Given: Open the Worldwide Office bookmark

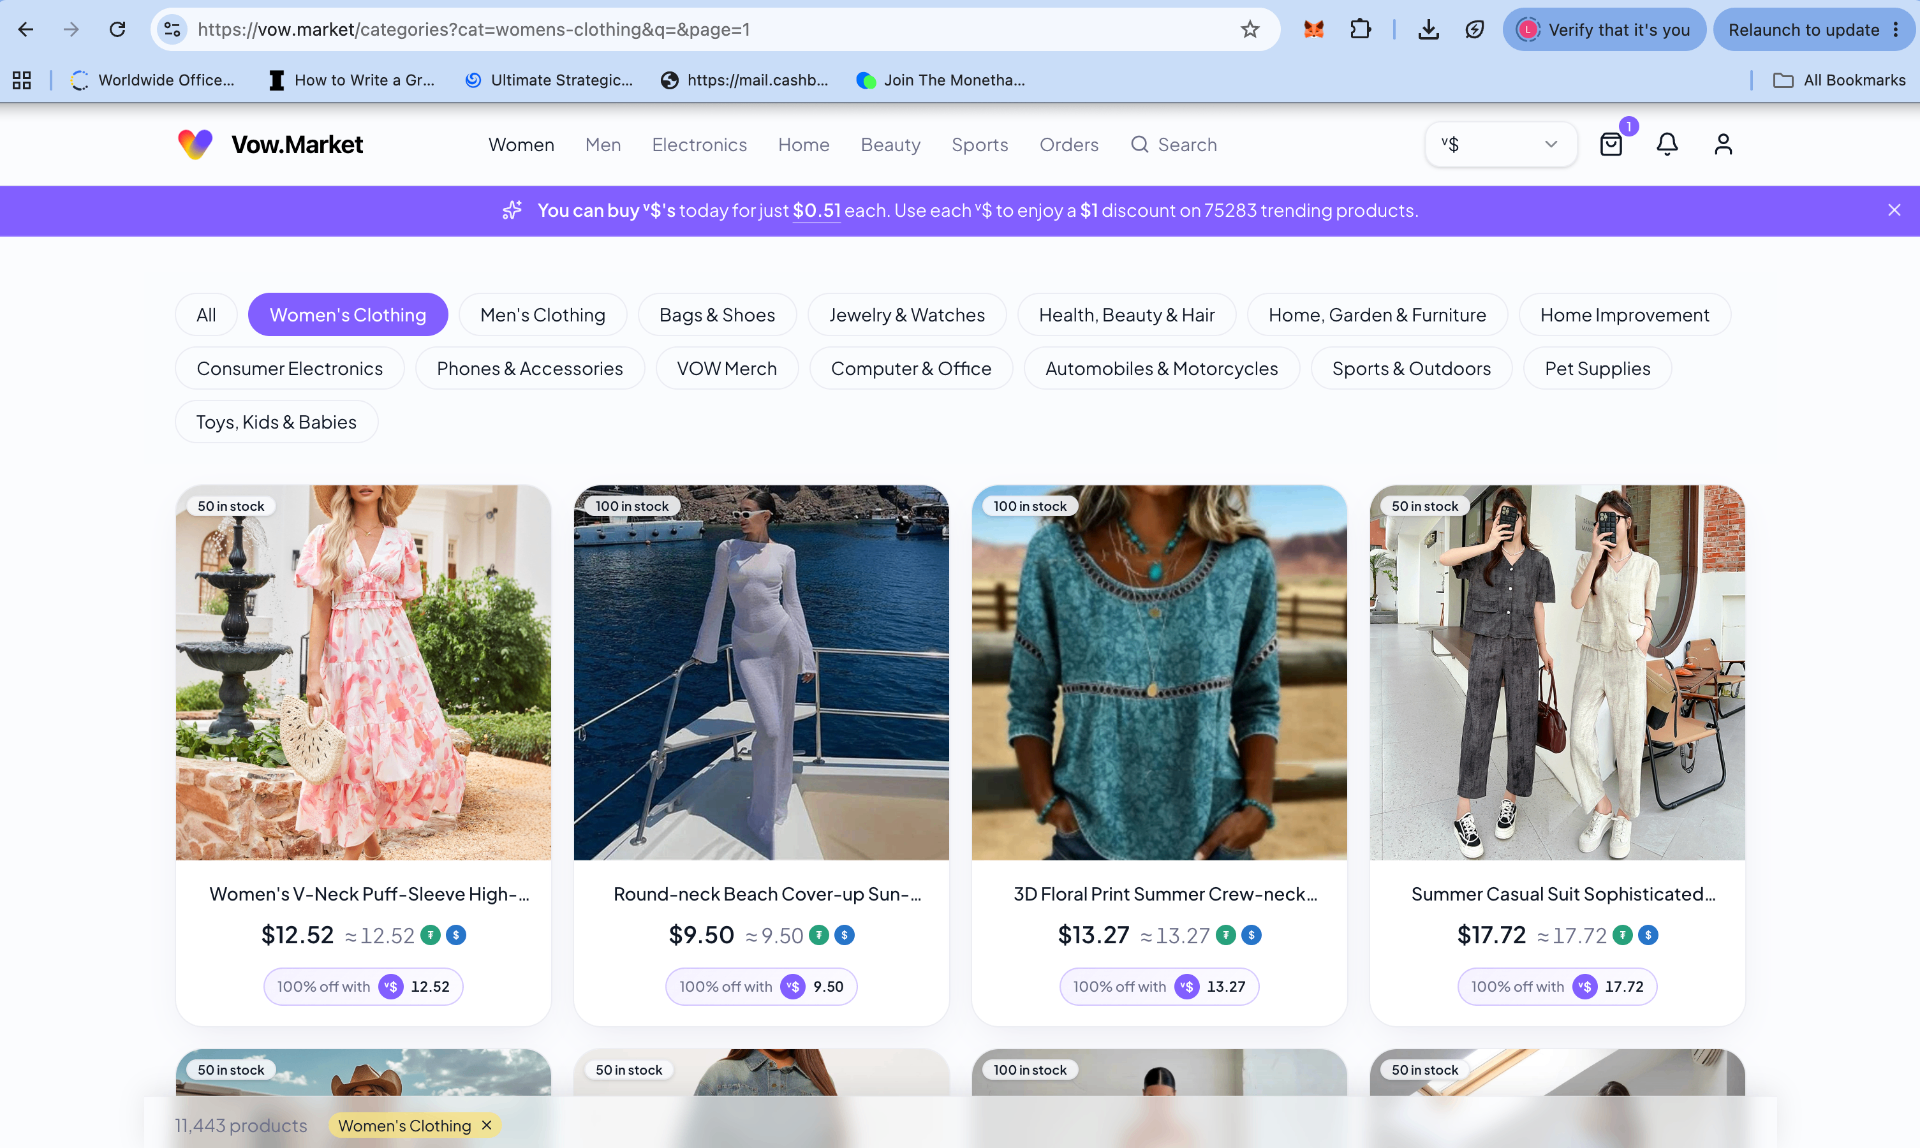Looking at the screenshot, I should pyautogui.click(x=153, y=80).
